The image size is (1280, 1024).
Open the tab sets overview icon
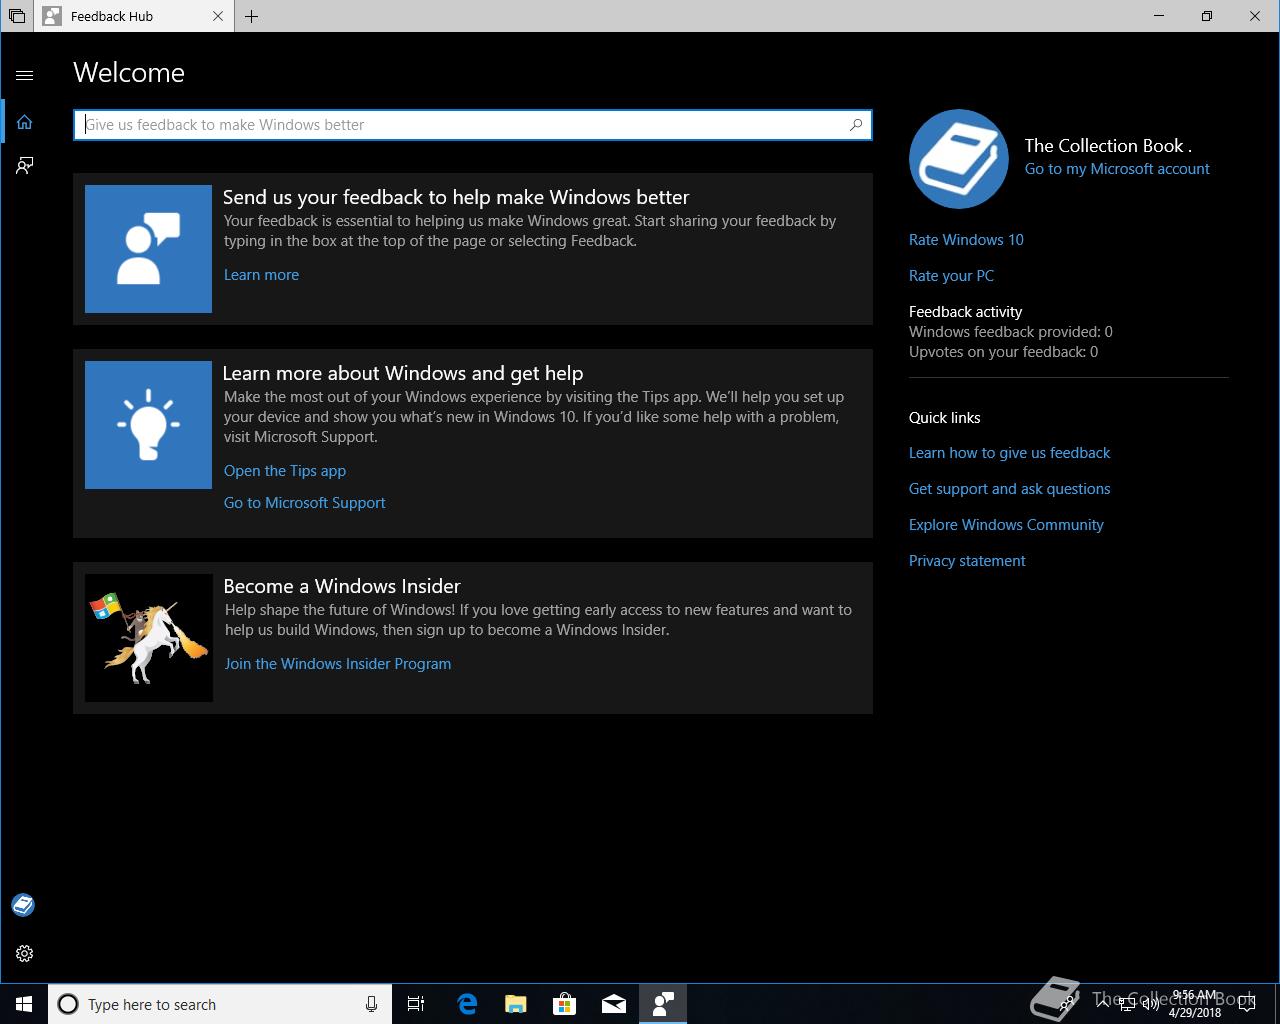pos(17,16)
